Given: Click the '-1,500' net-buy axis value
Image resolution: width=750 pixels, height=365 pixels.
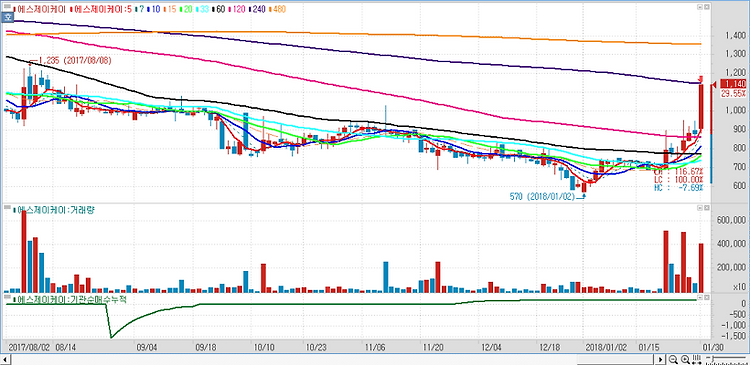Looking at the screenshot, I should click(735, 335).
